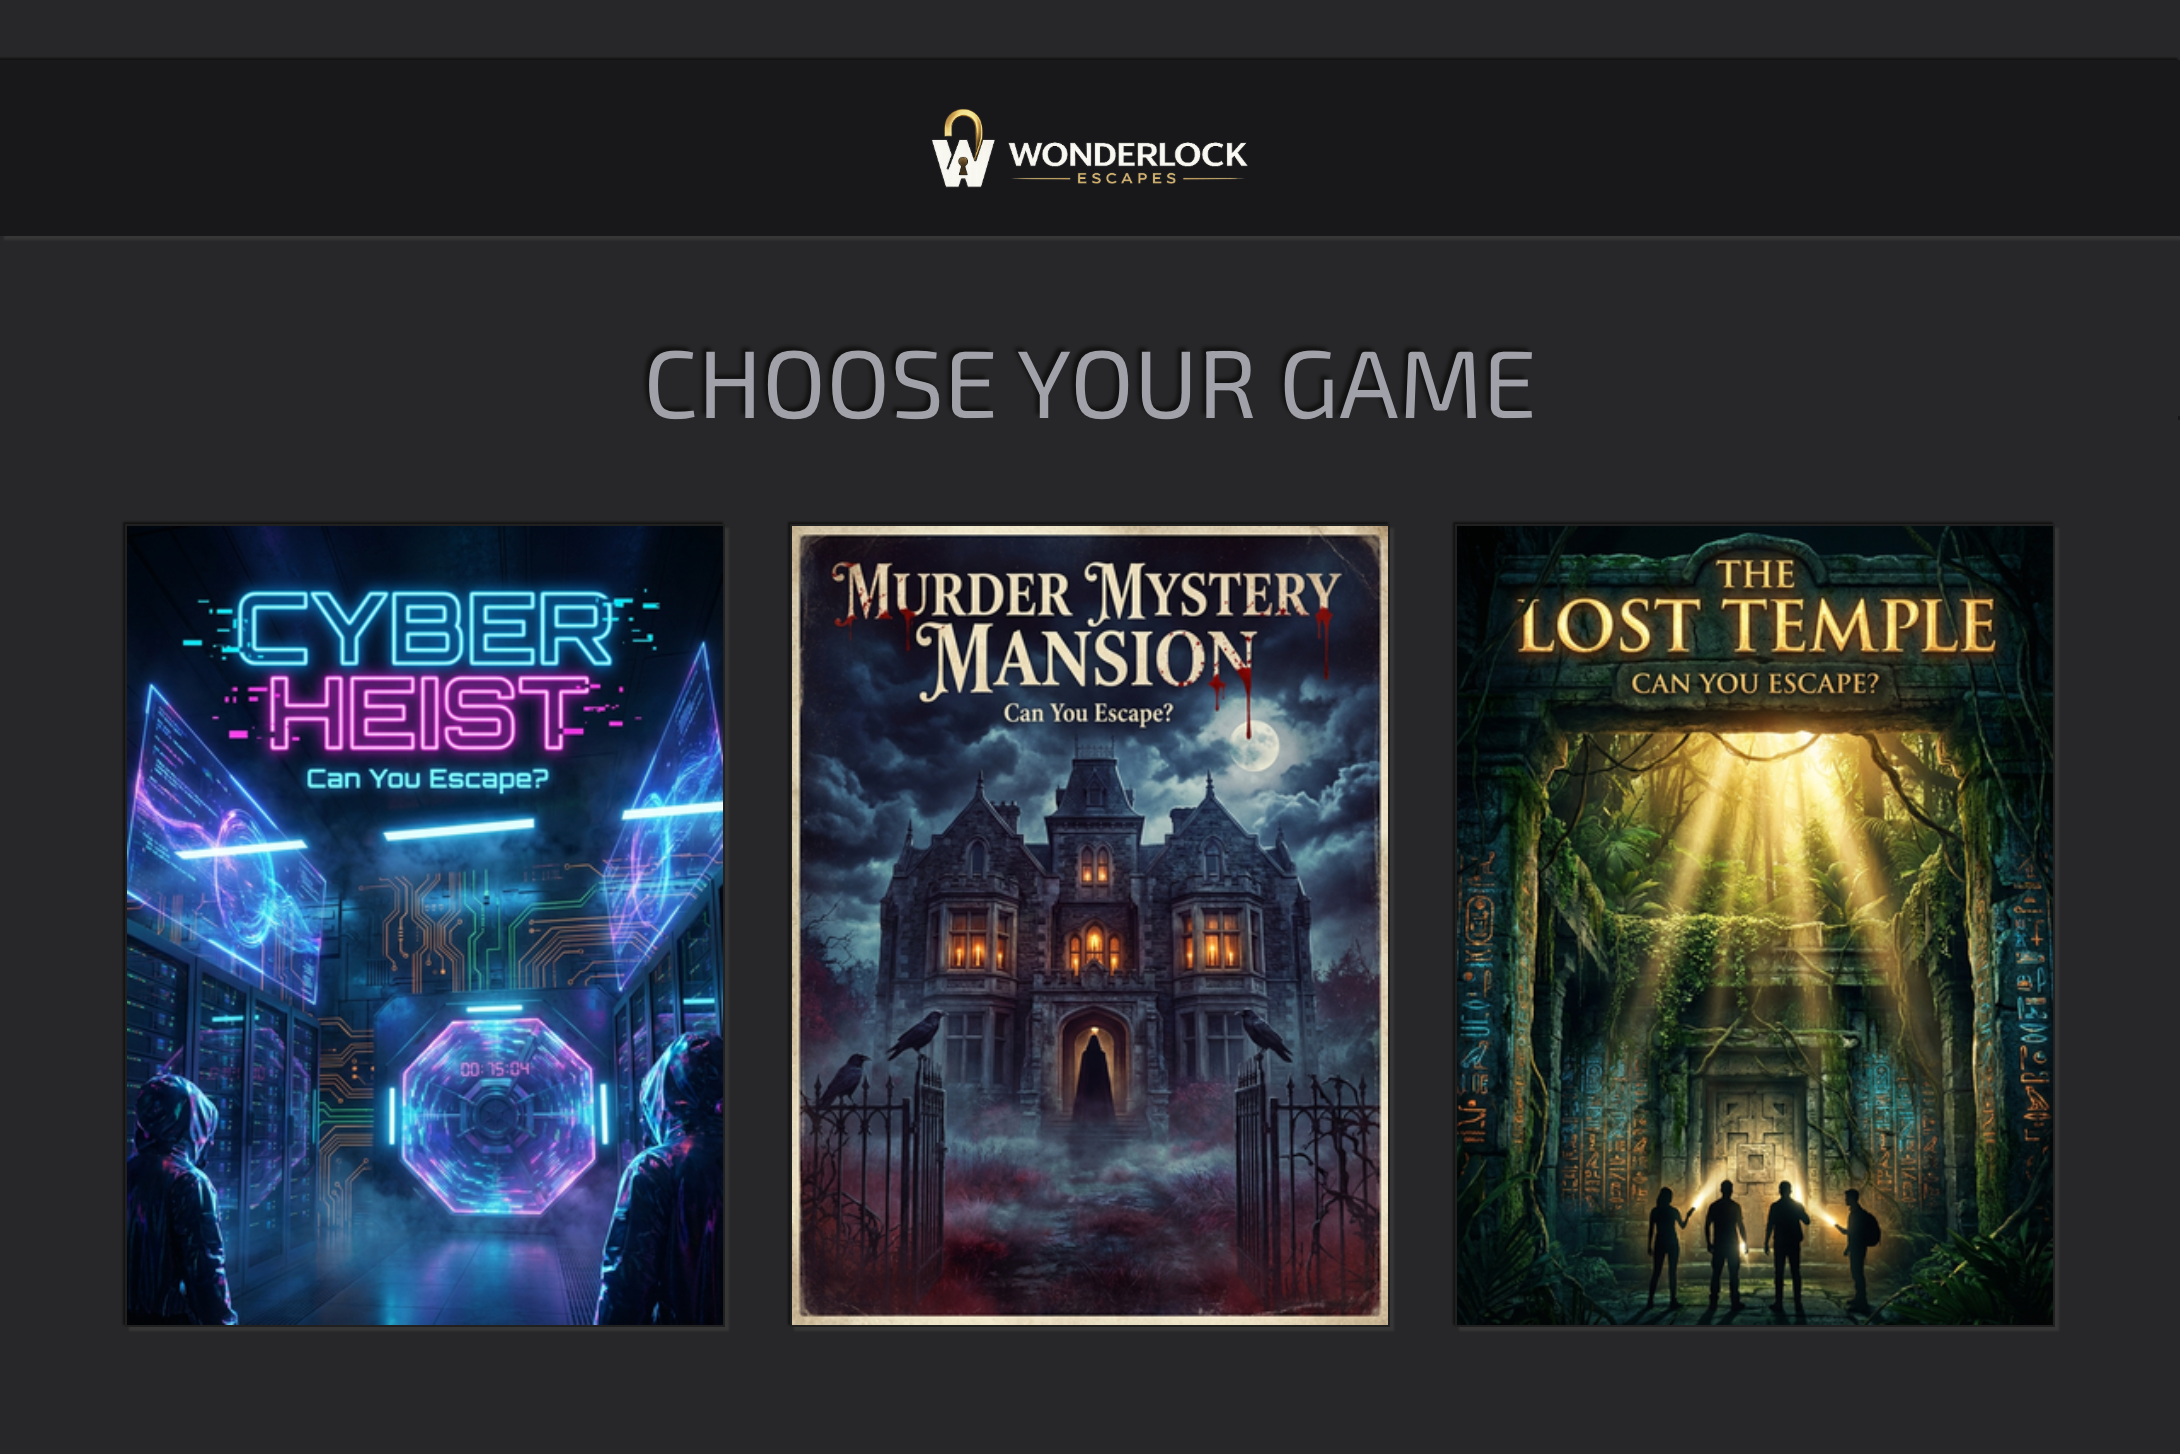This screenshot has width=2180, height=1454.
Task: Click the hooded hacker at poster's left
Action: pos(180,1200)
